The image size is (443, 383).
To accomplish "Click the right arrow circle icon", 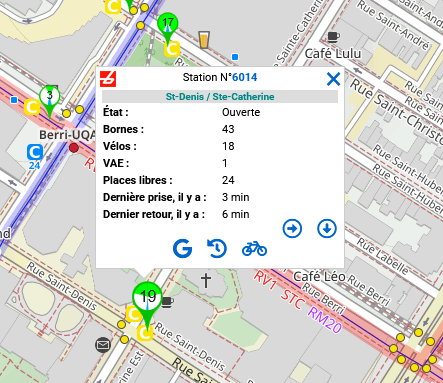I will [292, 229].
